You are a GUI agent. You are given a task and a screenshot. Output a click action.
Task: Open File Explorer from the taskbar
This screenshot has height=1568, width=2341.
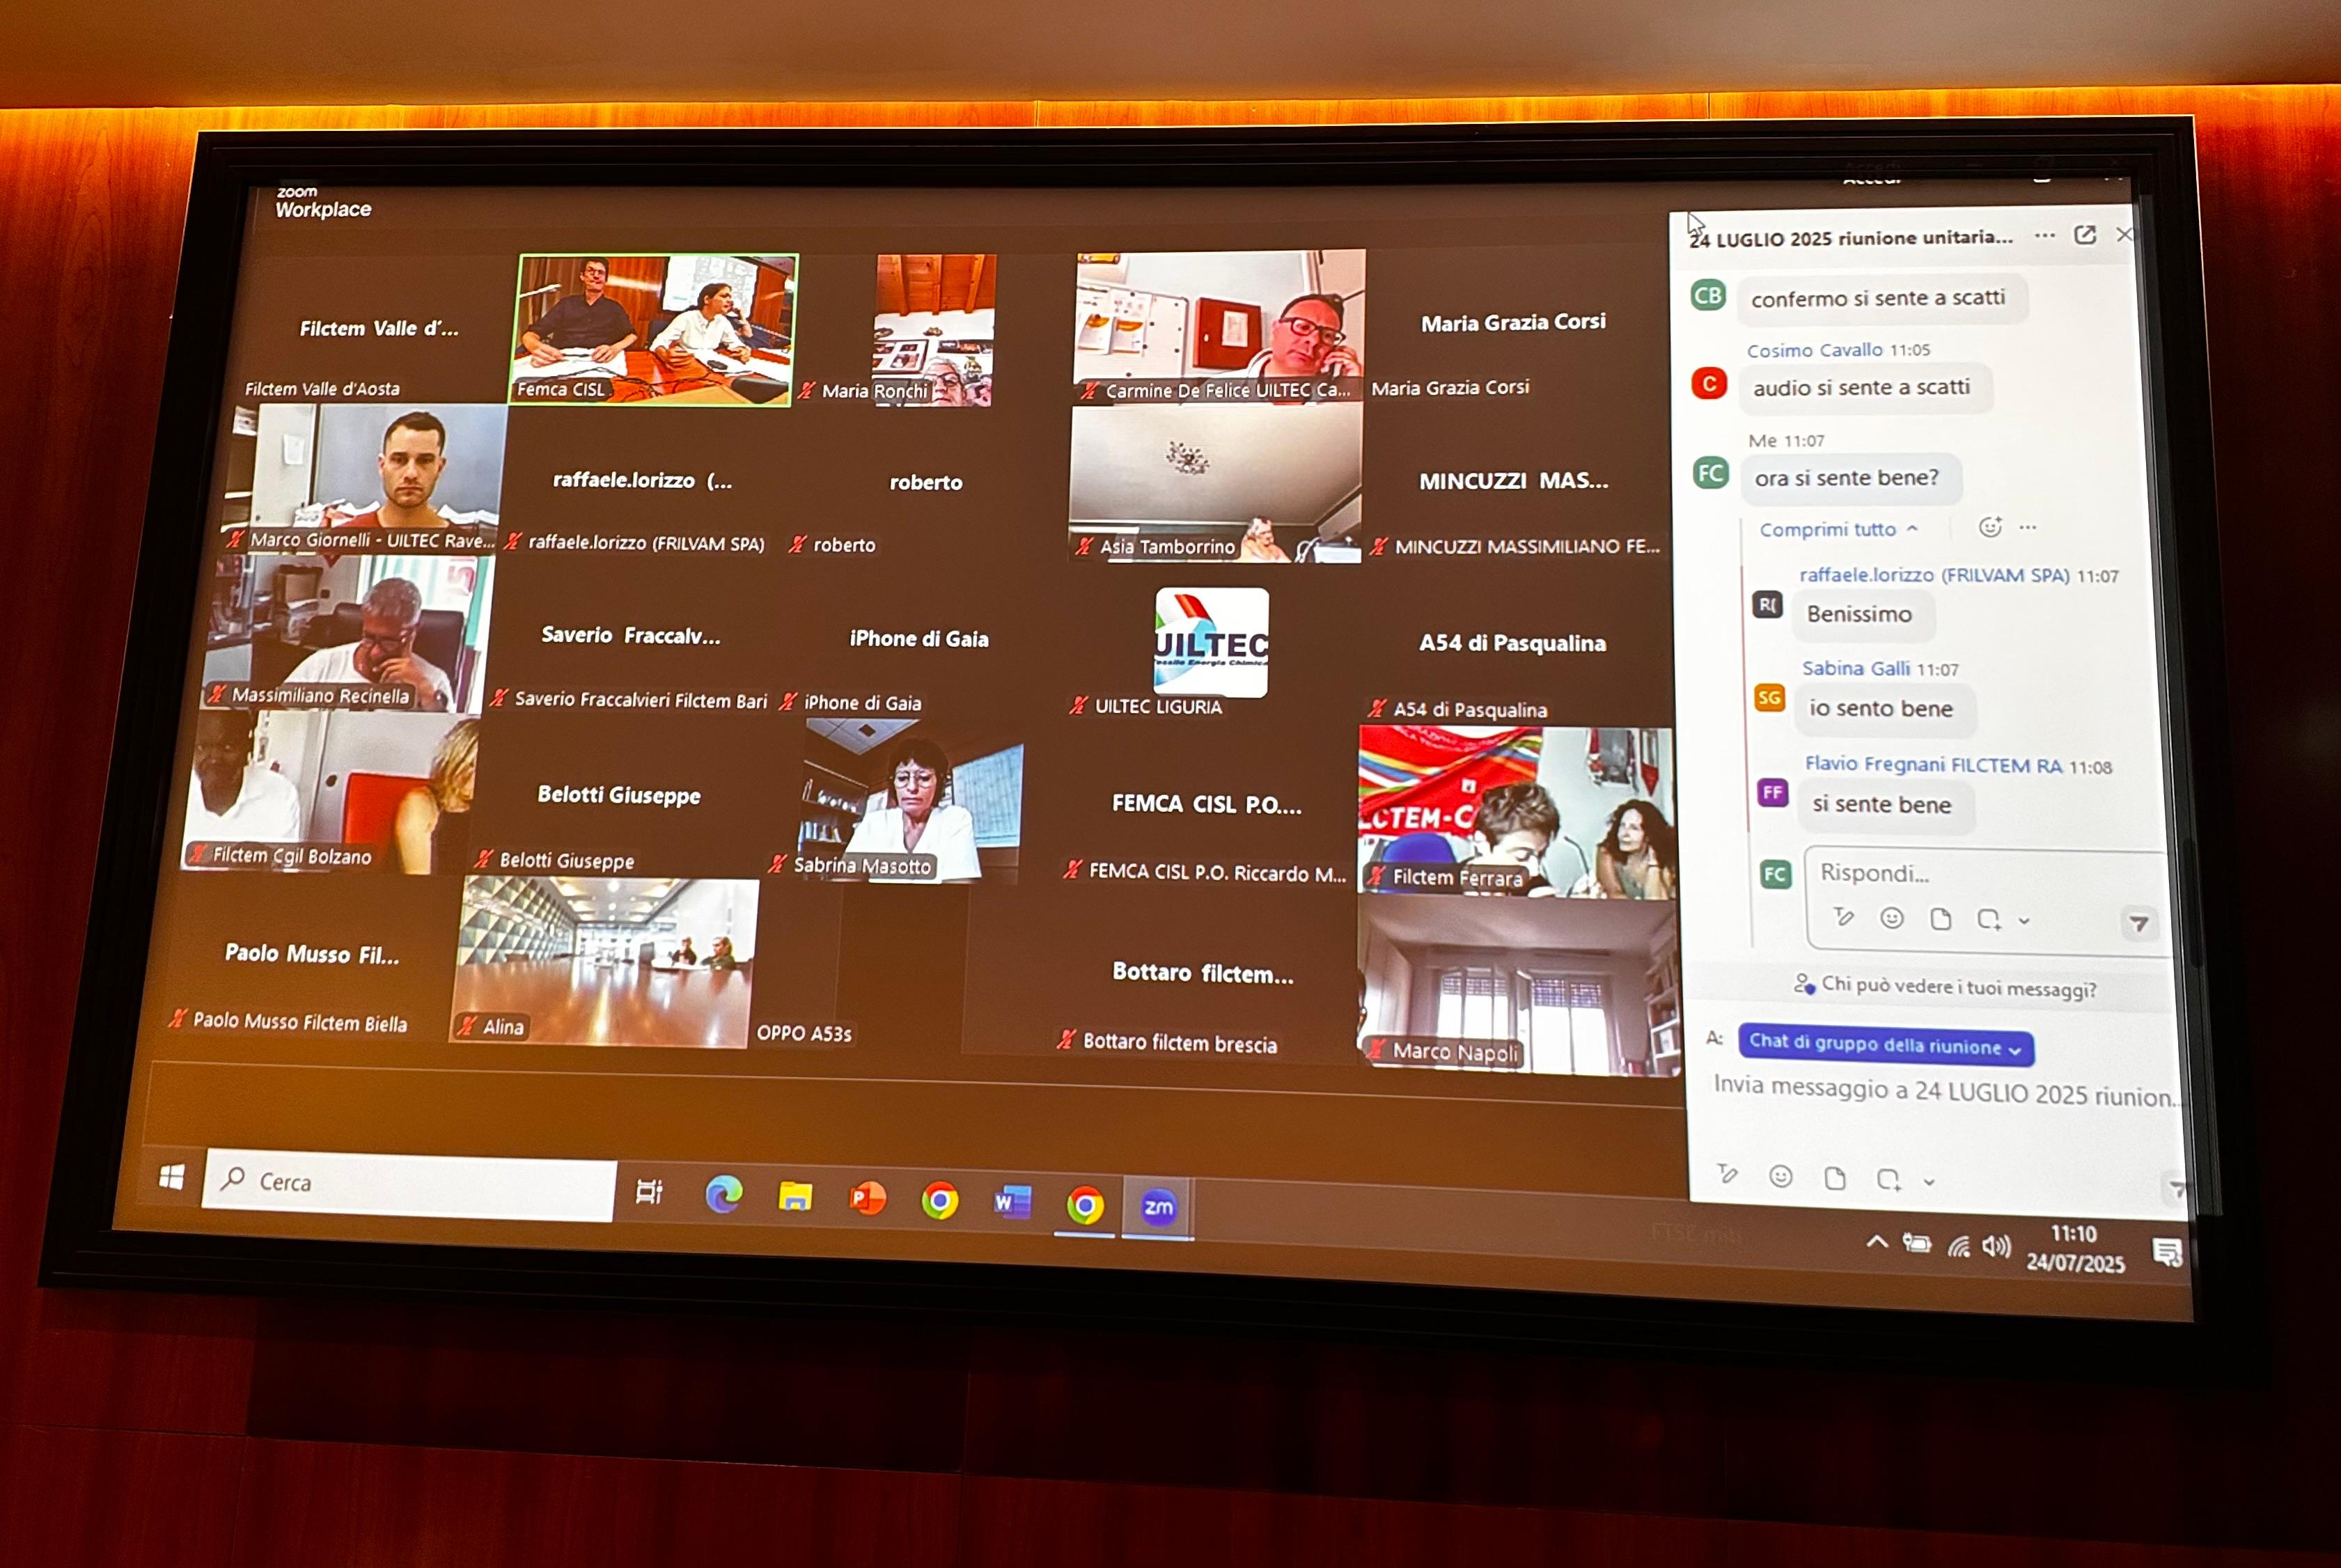pyautogui.click(x=796, y=1196)
